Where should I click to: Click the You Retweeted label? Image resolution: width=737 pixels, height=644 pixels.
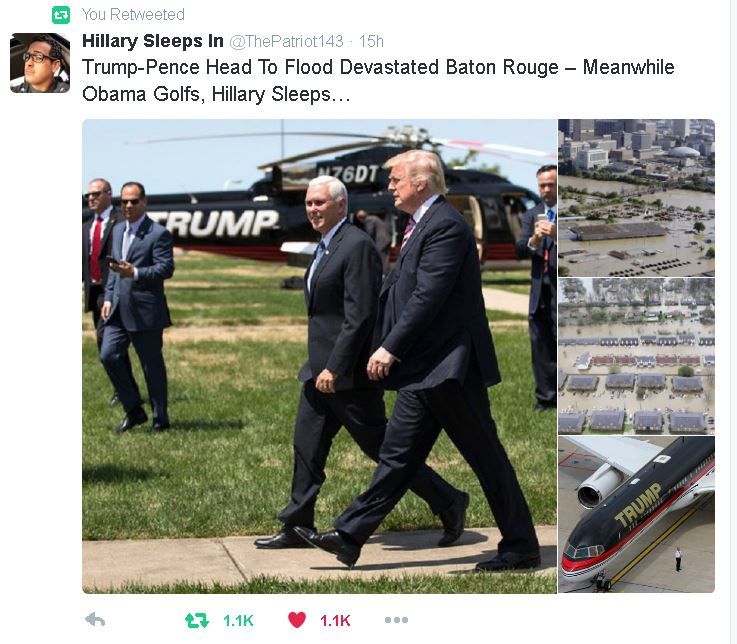[133, 15]
